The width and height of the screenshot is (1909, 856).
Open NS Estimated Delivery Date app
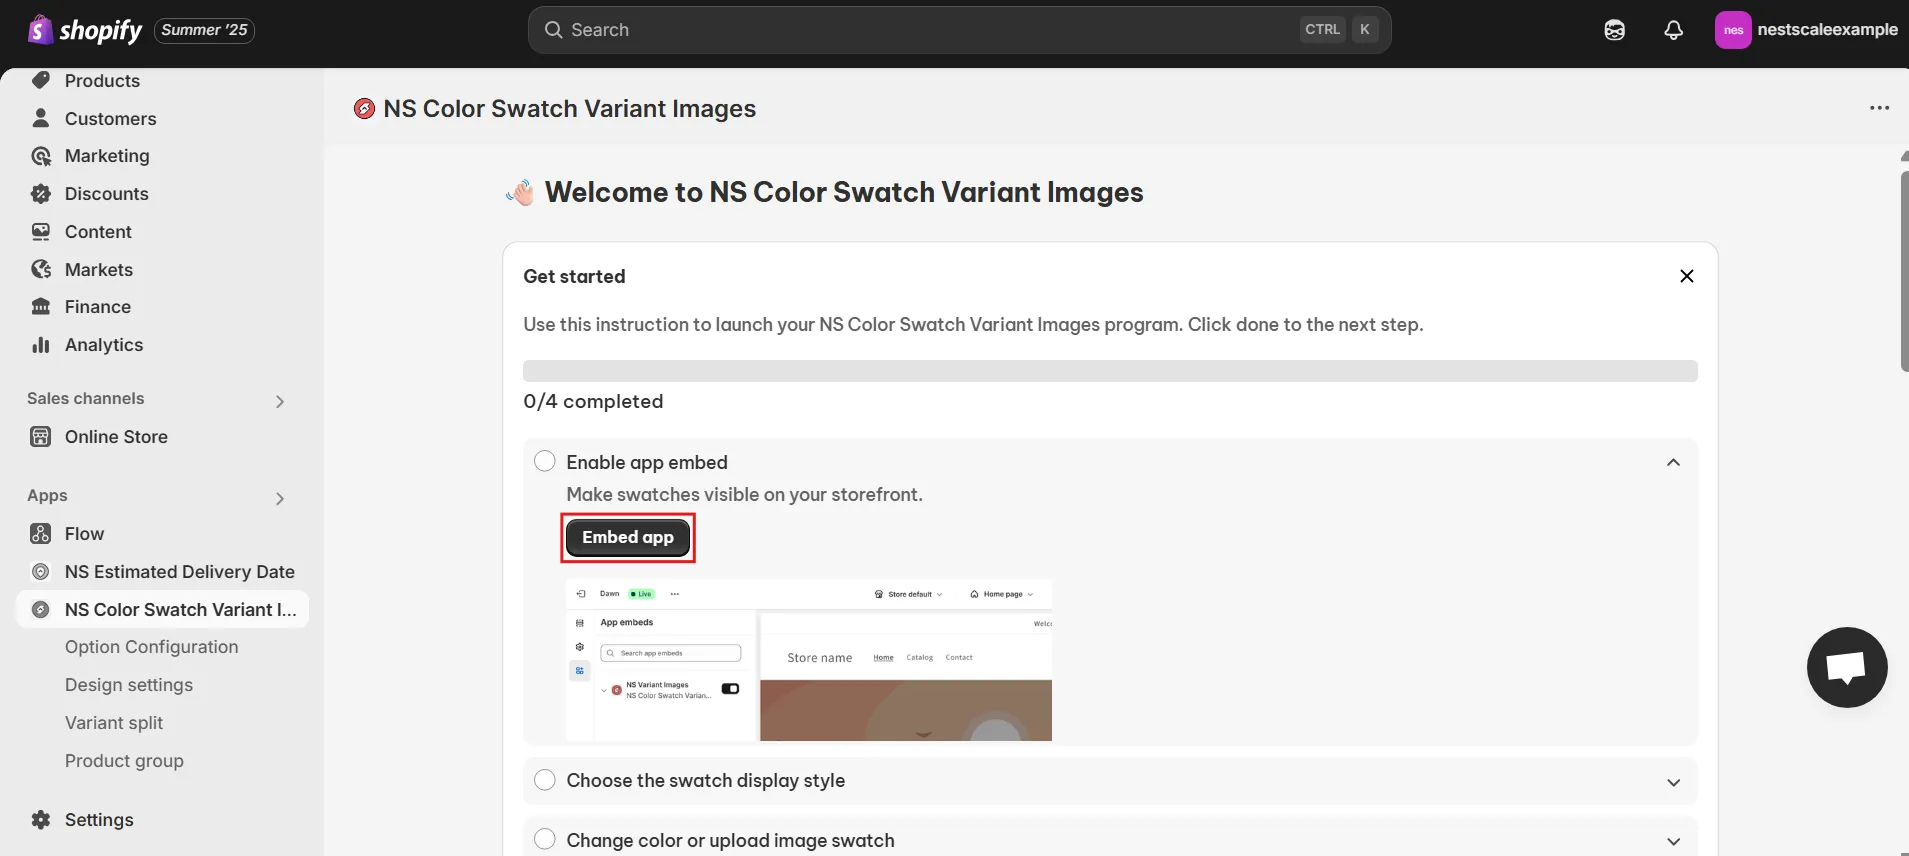tap(180, 572)
